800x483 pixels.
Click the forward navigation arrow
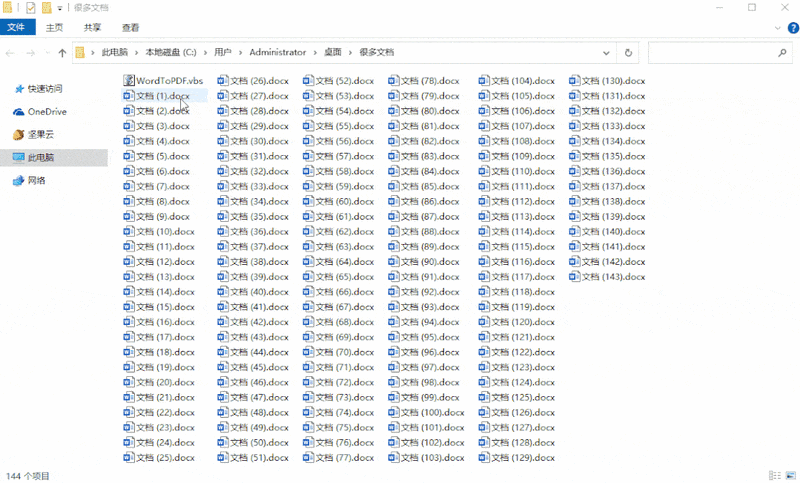pos(31,53)
